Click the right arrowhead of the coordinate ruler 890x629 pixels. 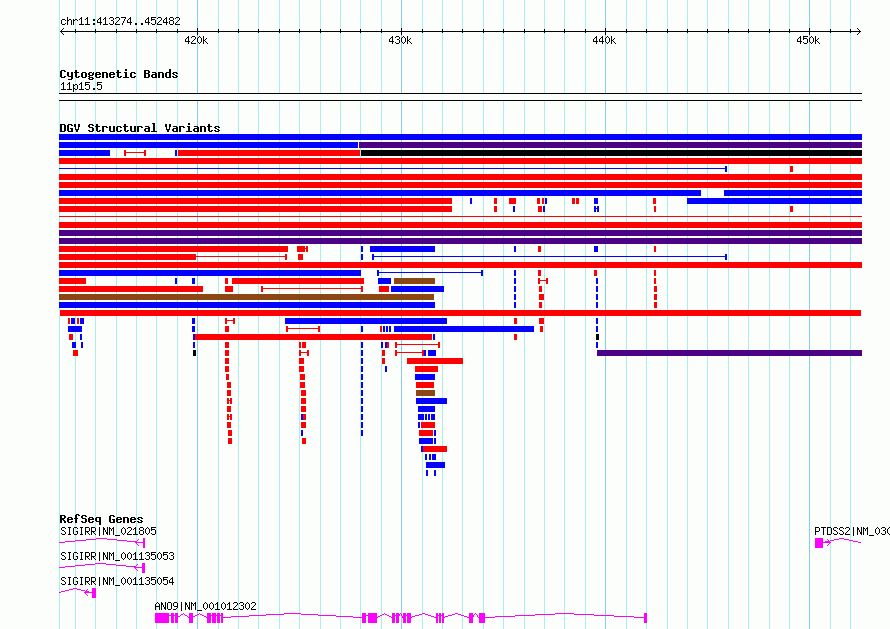pos(859,32)
